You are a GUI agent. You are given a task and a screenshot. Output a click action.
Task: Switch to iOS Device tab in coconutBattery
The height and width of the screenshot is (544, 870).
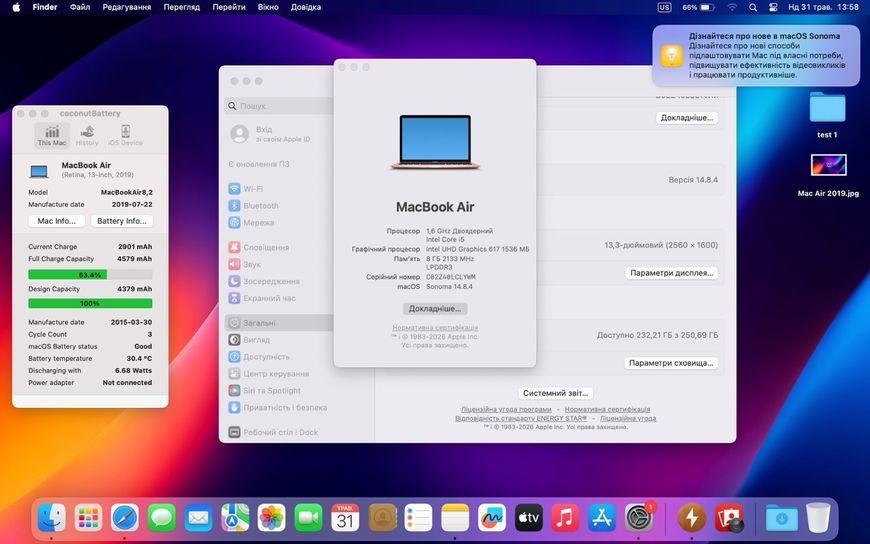(125, 135)
